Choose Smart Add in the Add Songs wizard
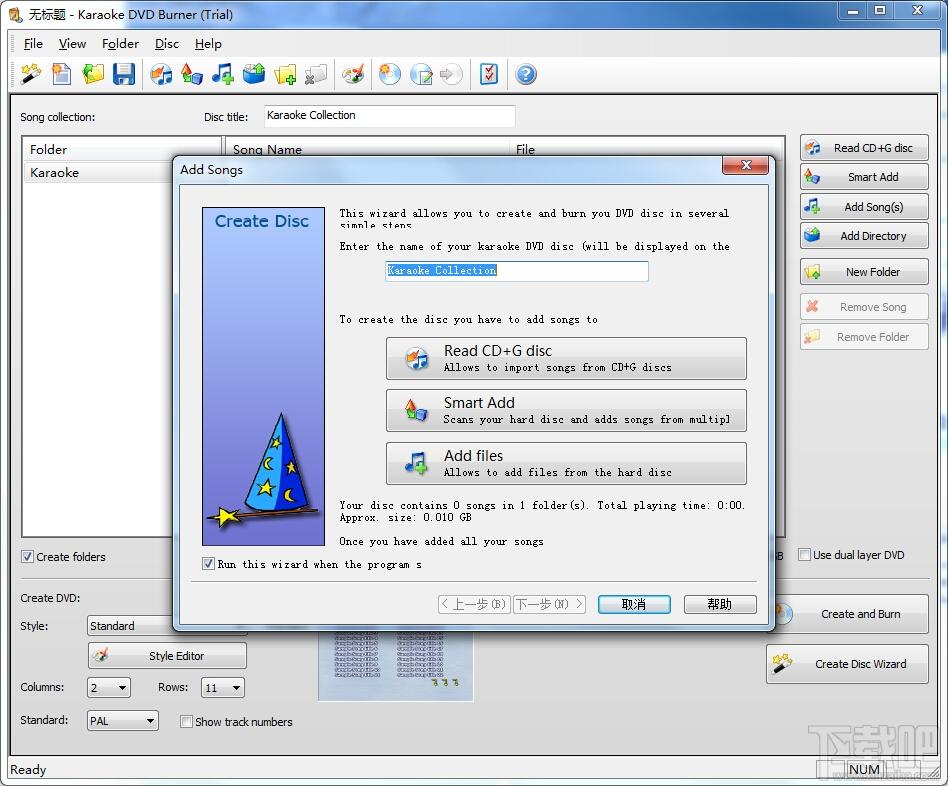 click(x=567, y=411)
